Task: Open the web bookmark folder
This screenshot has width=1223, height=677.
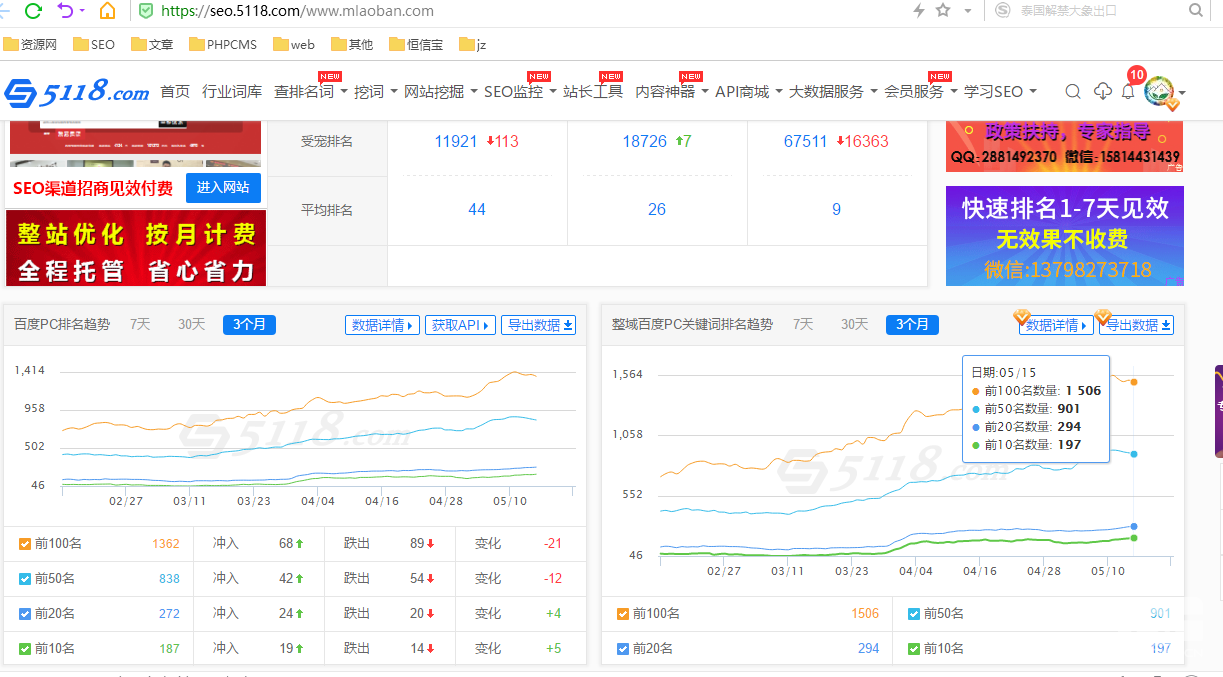Action: [293, 44]
